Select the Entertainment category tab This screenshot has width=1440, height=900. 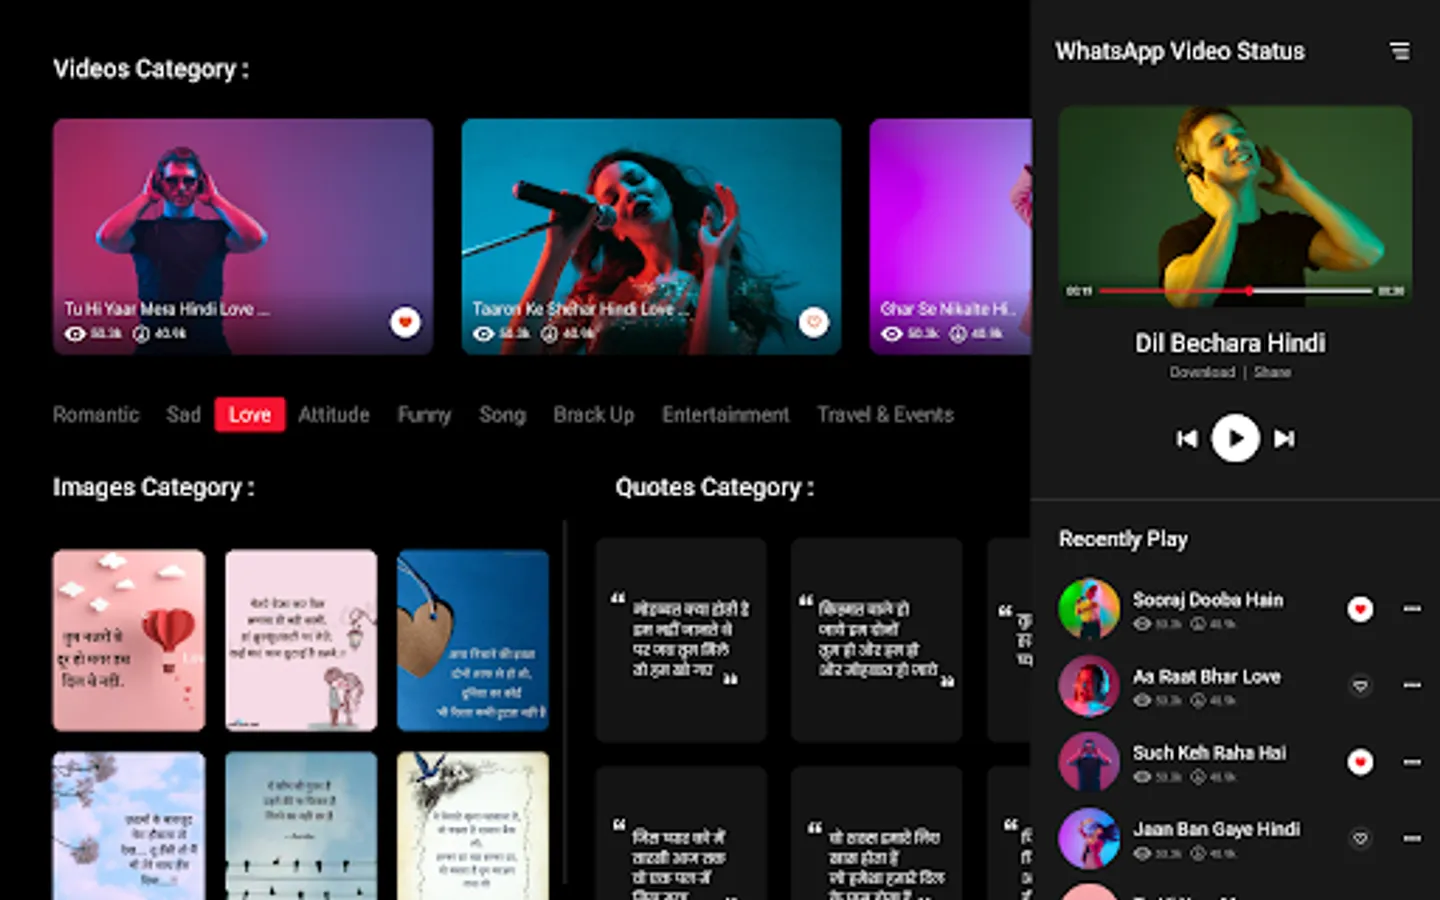pyautogui.click(x=726, y=415)
